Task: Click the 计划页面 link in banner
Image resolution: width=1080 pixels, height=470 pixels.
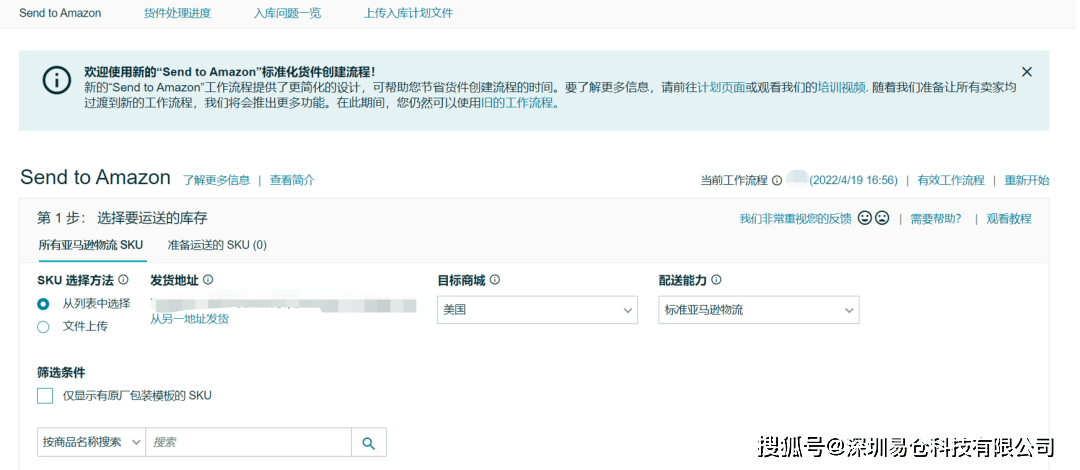Action: (721, 88)
